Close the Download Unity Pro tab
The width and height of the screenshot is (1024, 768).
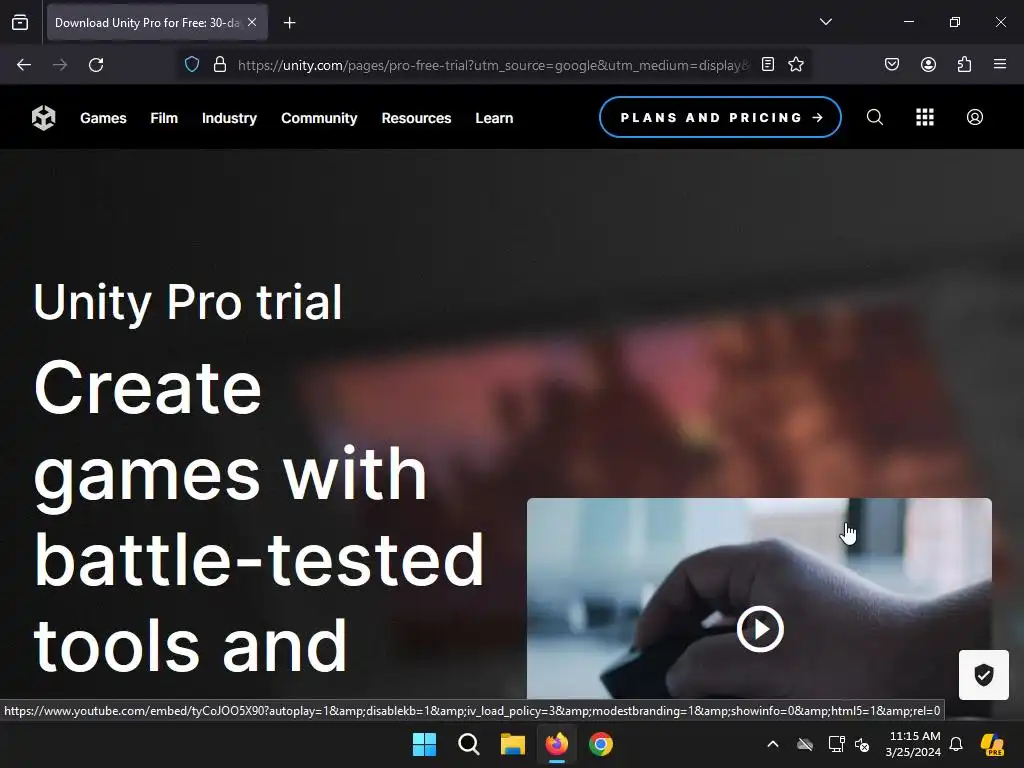(252, 22)
